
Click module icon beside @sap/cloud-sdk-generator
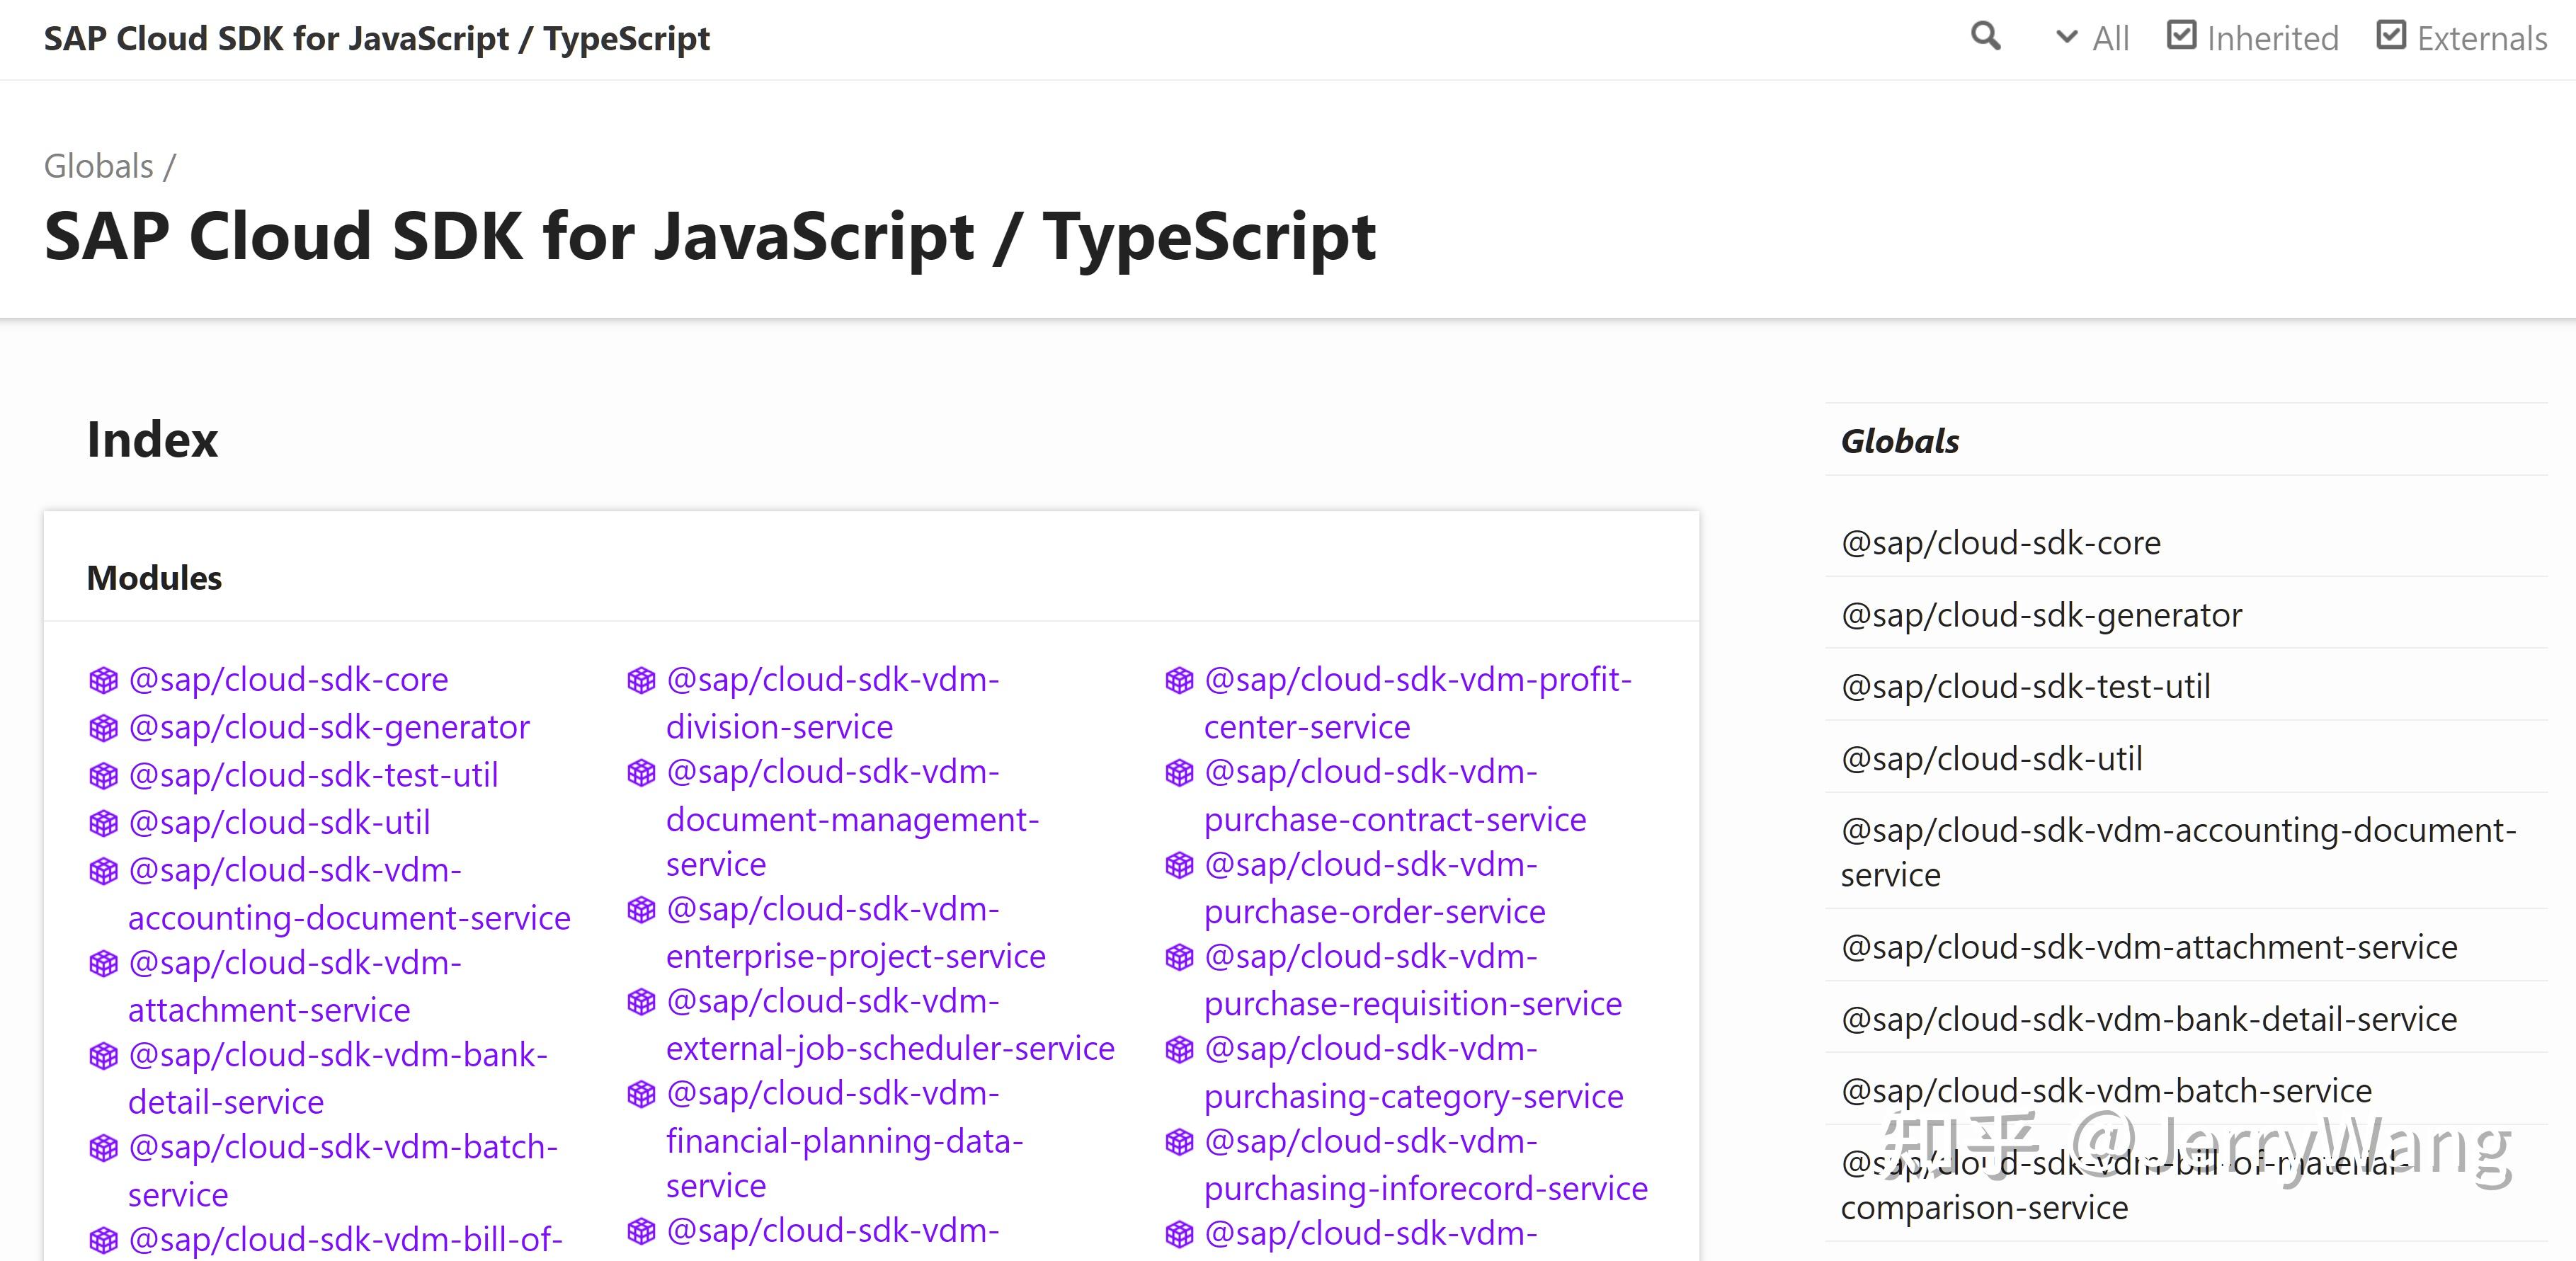tap(103, 728)
